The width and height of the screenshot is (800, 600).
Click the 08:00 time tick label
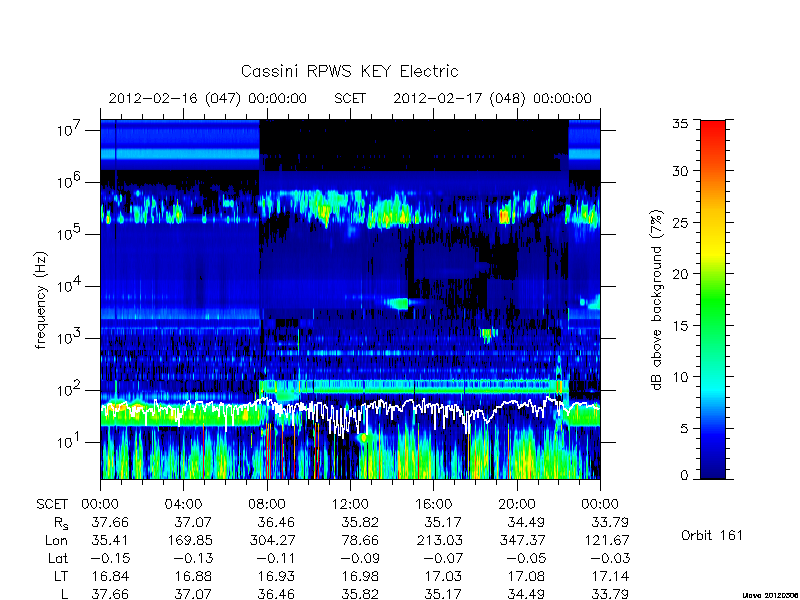[267, 505]
